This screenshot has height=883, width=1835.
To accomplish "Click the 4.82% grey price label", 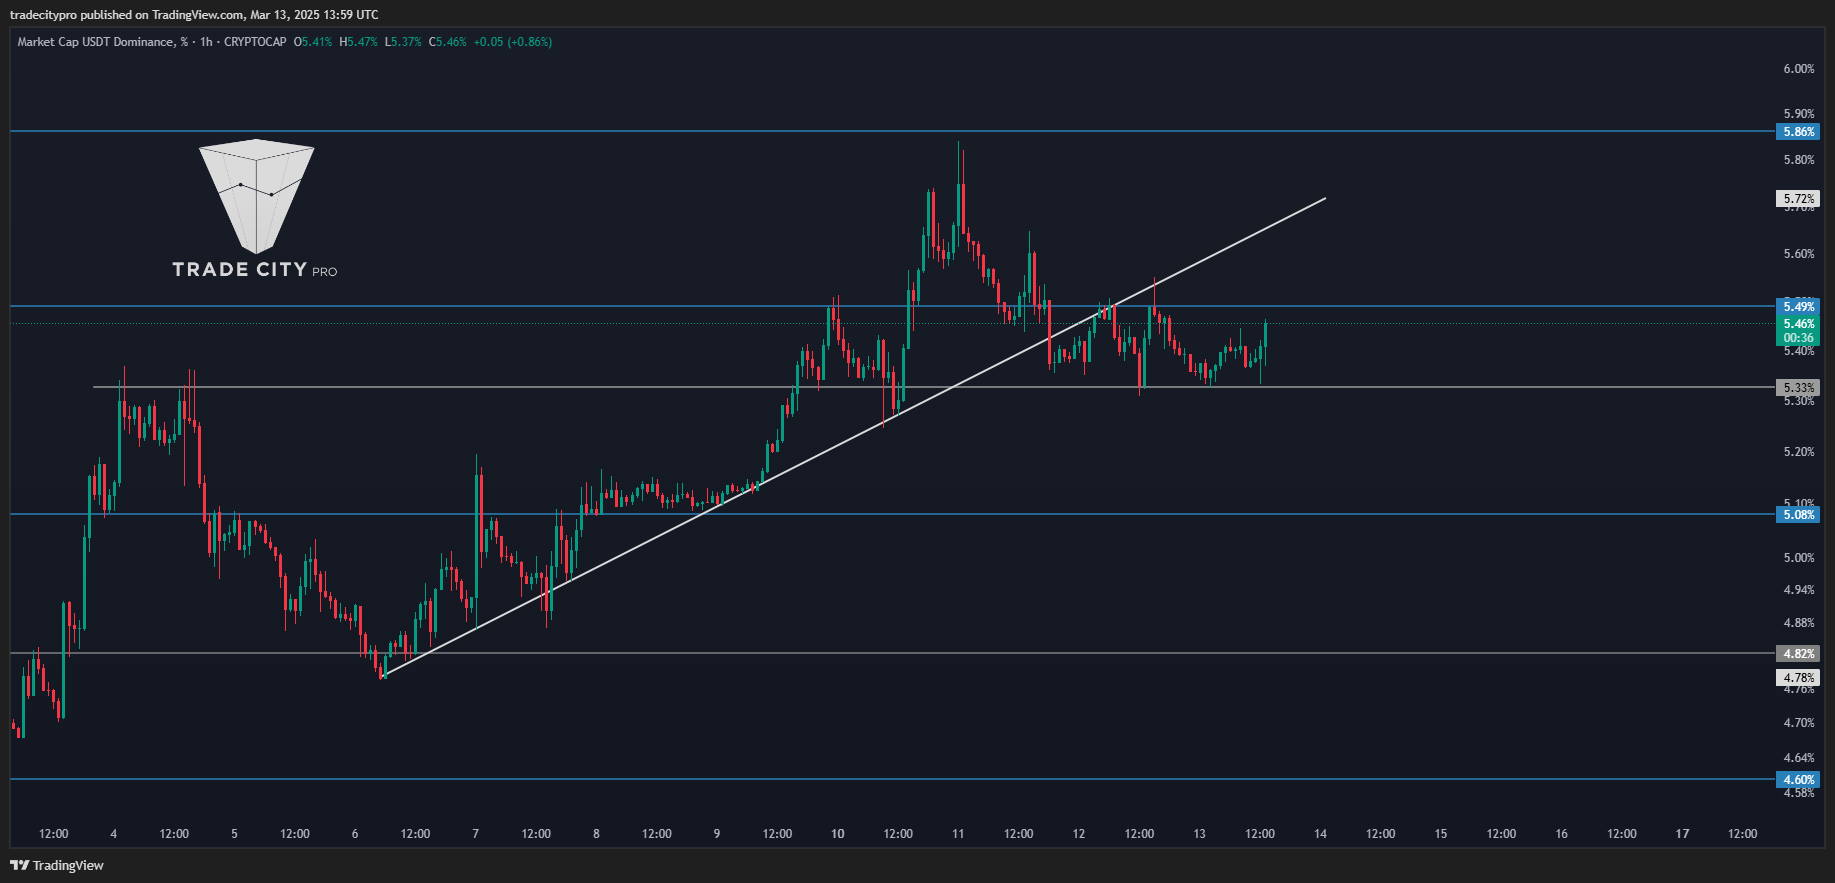I will [x=1798, y=654].
